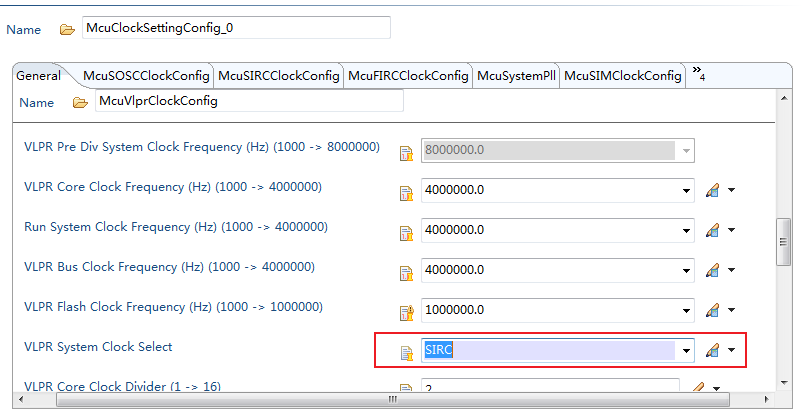Open the McuSystemPll tab
Screen dimensions: 805x419
[x=516, y=76]
